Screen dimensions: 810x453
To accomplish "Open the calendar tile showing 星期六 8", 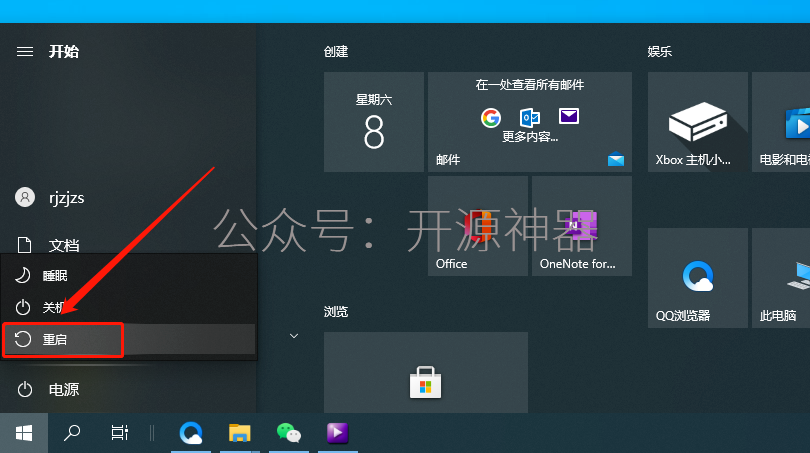I will 373,122.
